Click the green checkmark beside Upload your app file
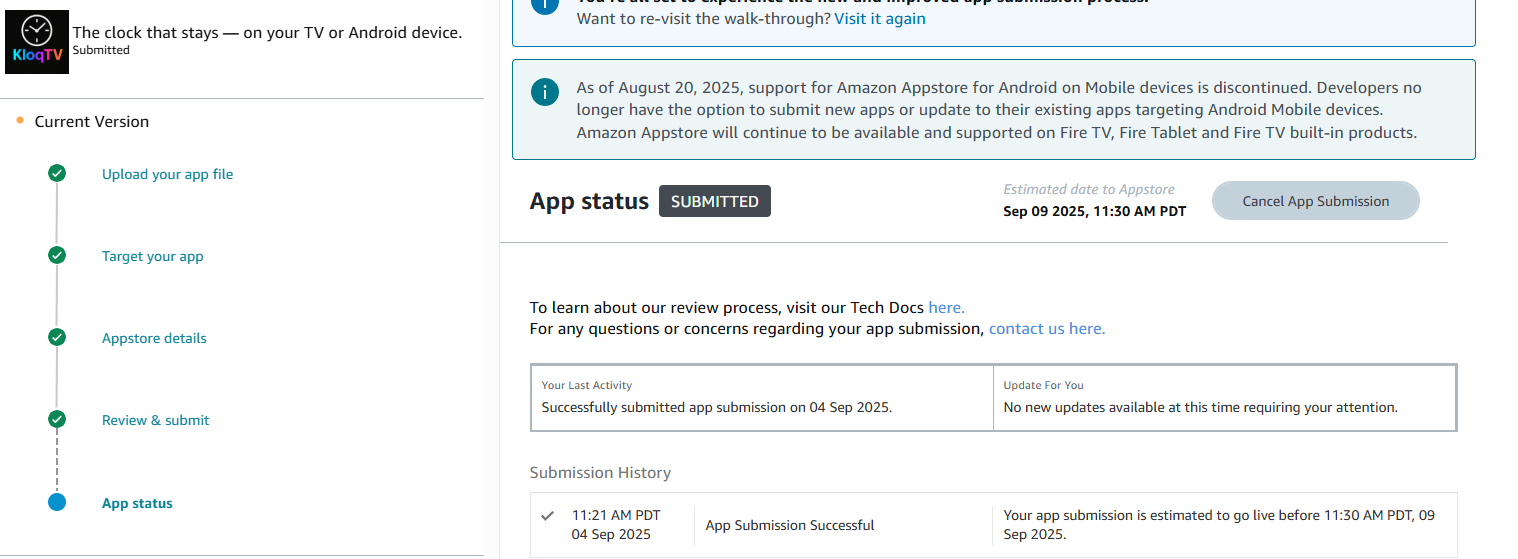 click(57, 173)
